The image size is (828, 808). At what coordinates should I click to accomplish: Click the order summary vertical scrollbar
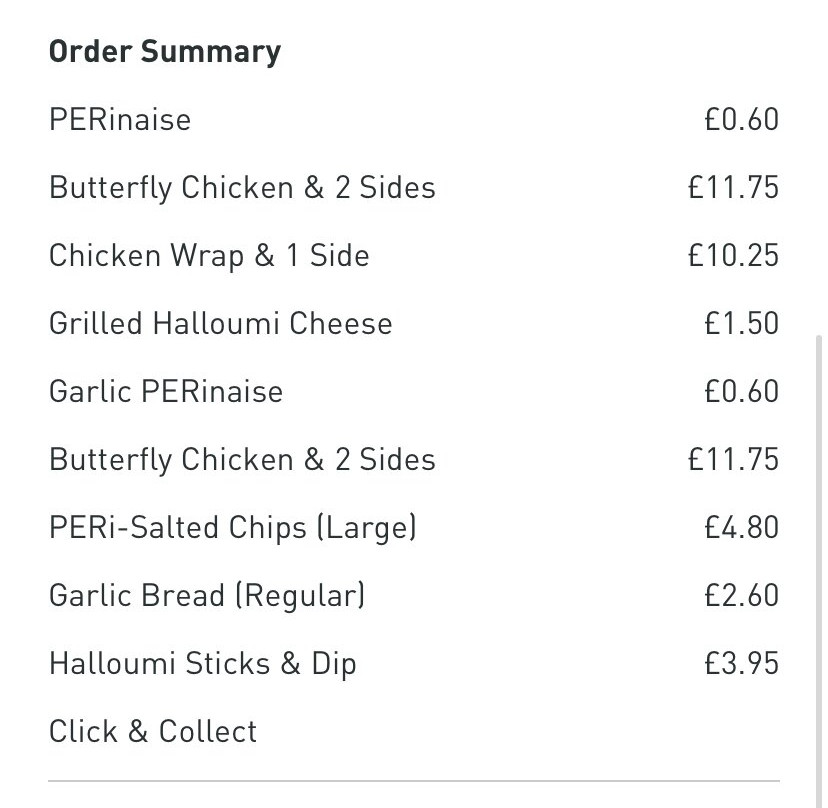pyautogui.click(x=819, y=570)
